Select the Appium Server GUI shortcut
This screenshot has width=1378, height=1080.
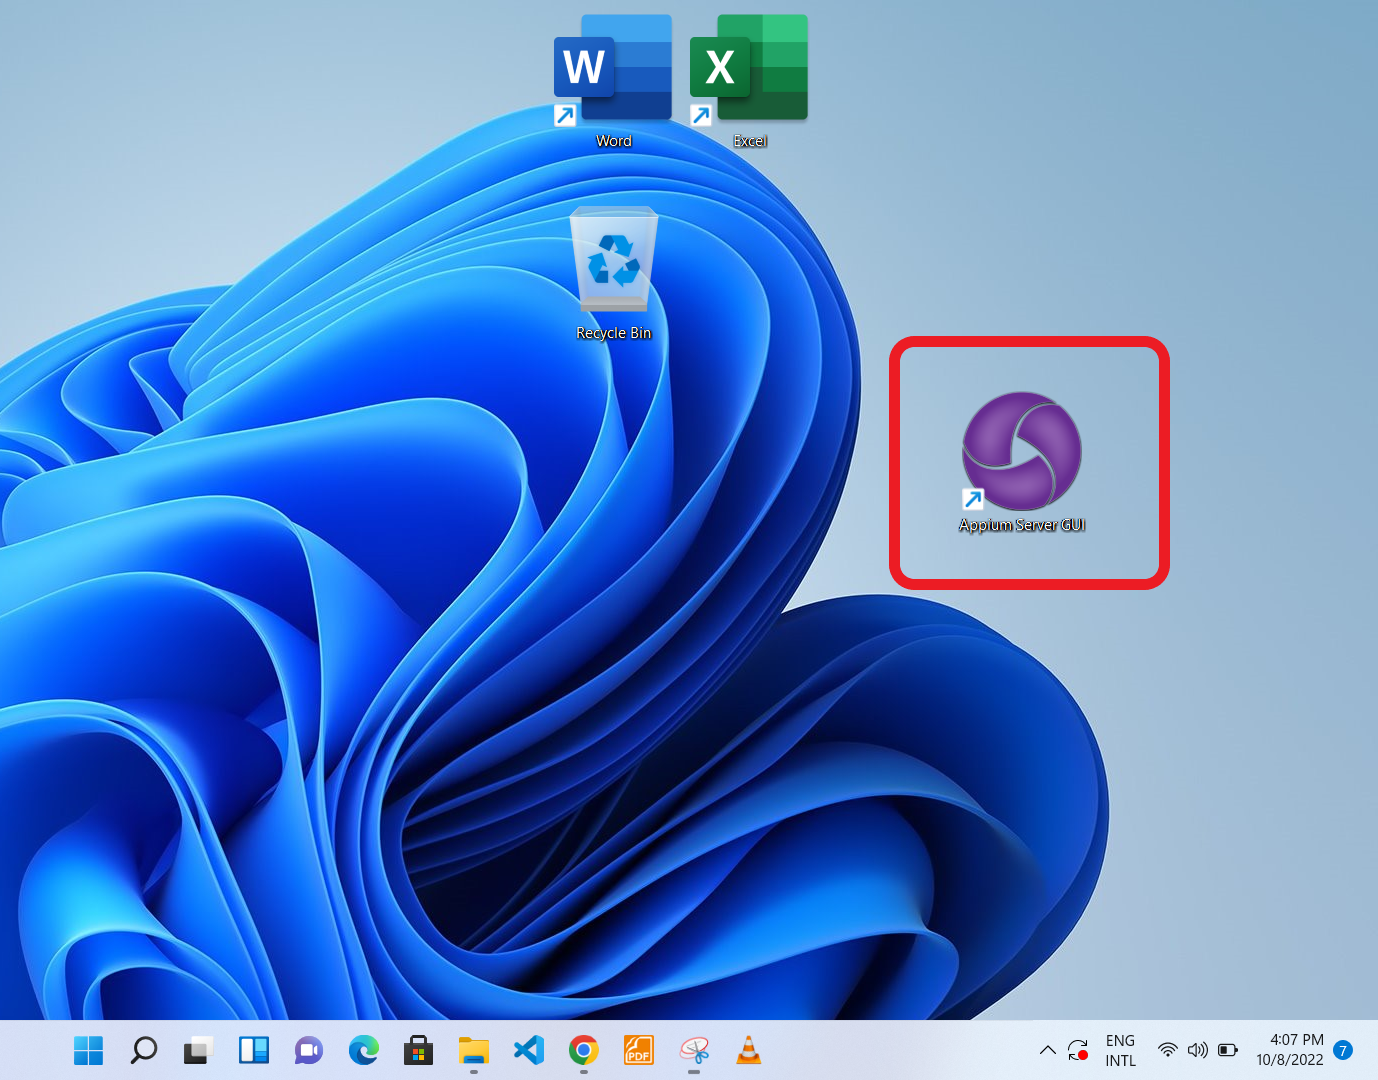point(1022,462)
